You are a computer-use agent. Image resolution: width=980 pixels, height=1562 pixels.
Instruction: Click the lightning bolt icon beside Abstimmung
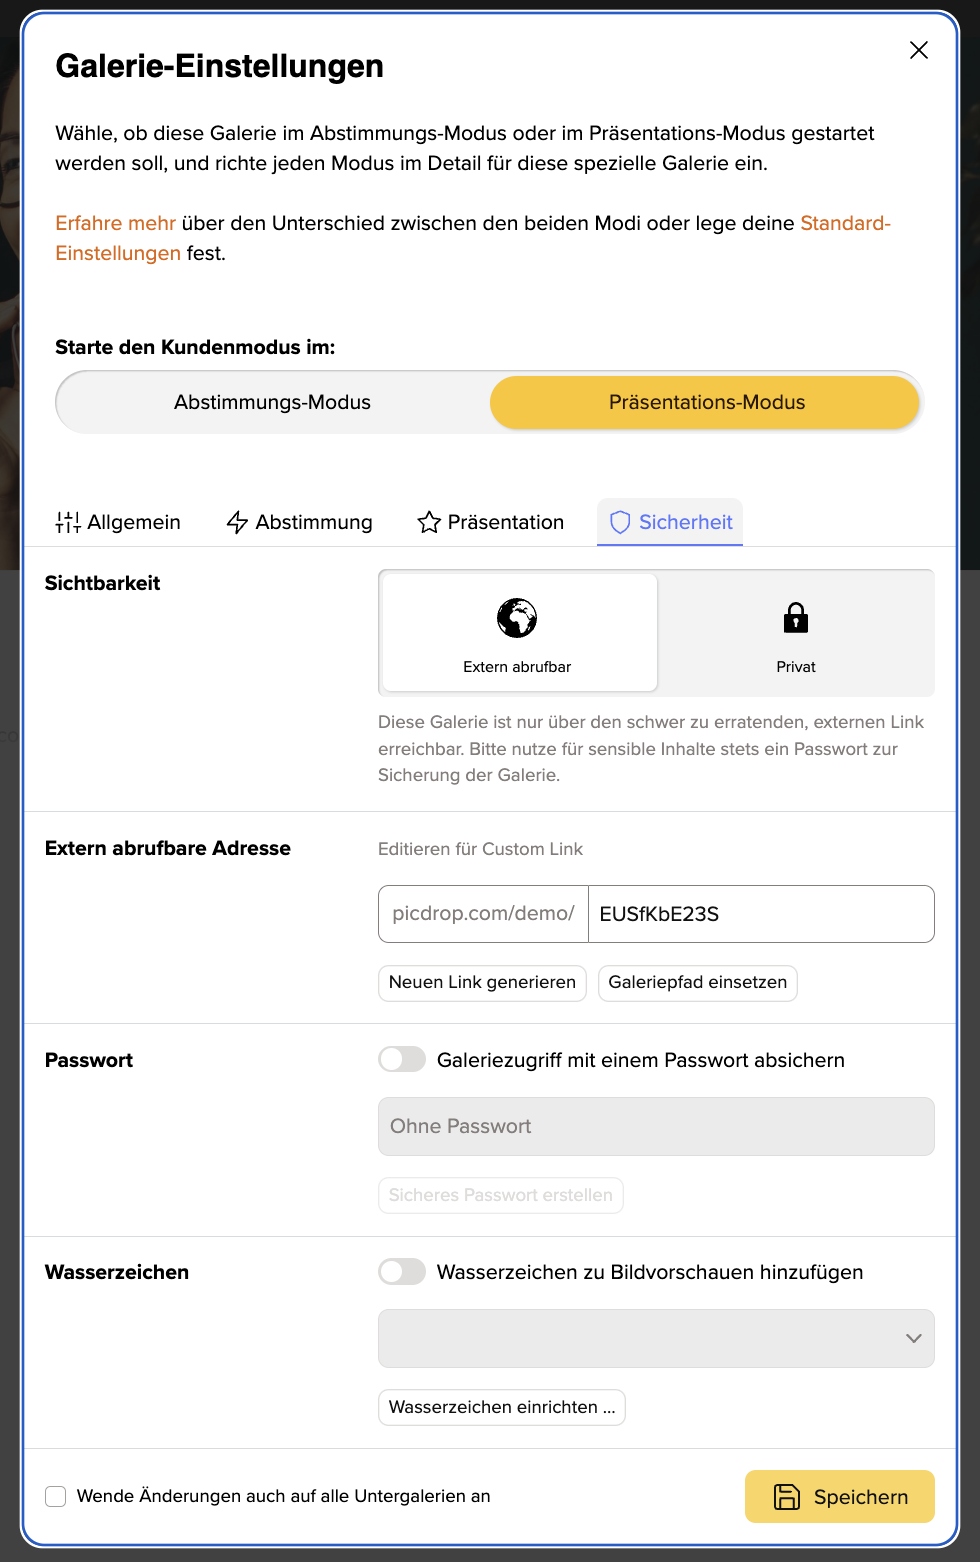pyautogui.click(x=237, y=522)
